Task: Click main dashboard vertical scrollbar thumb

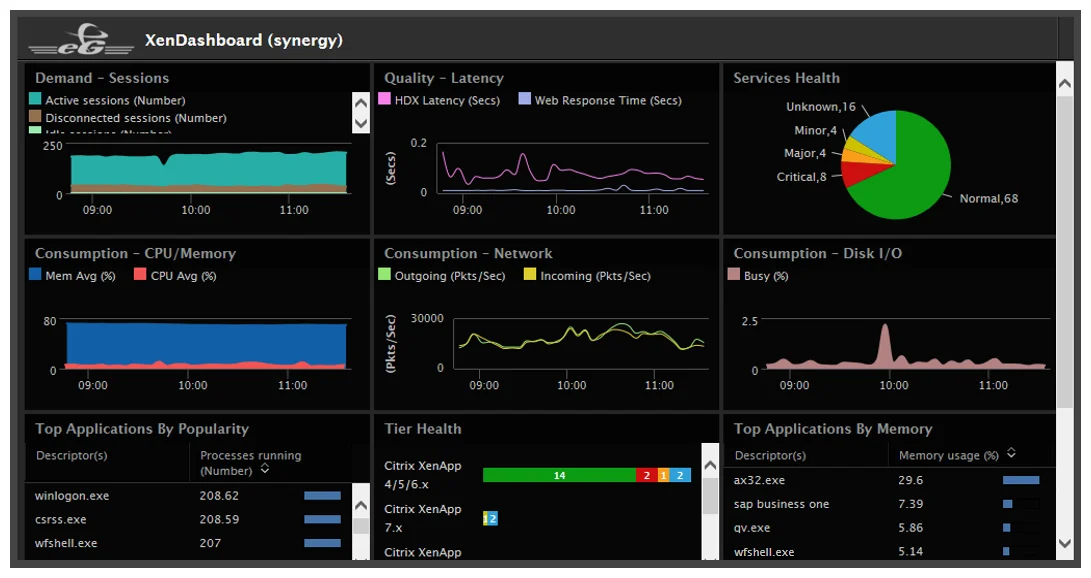Action: point(1065,252)
